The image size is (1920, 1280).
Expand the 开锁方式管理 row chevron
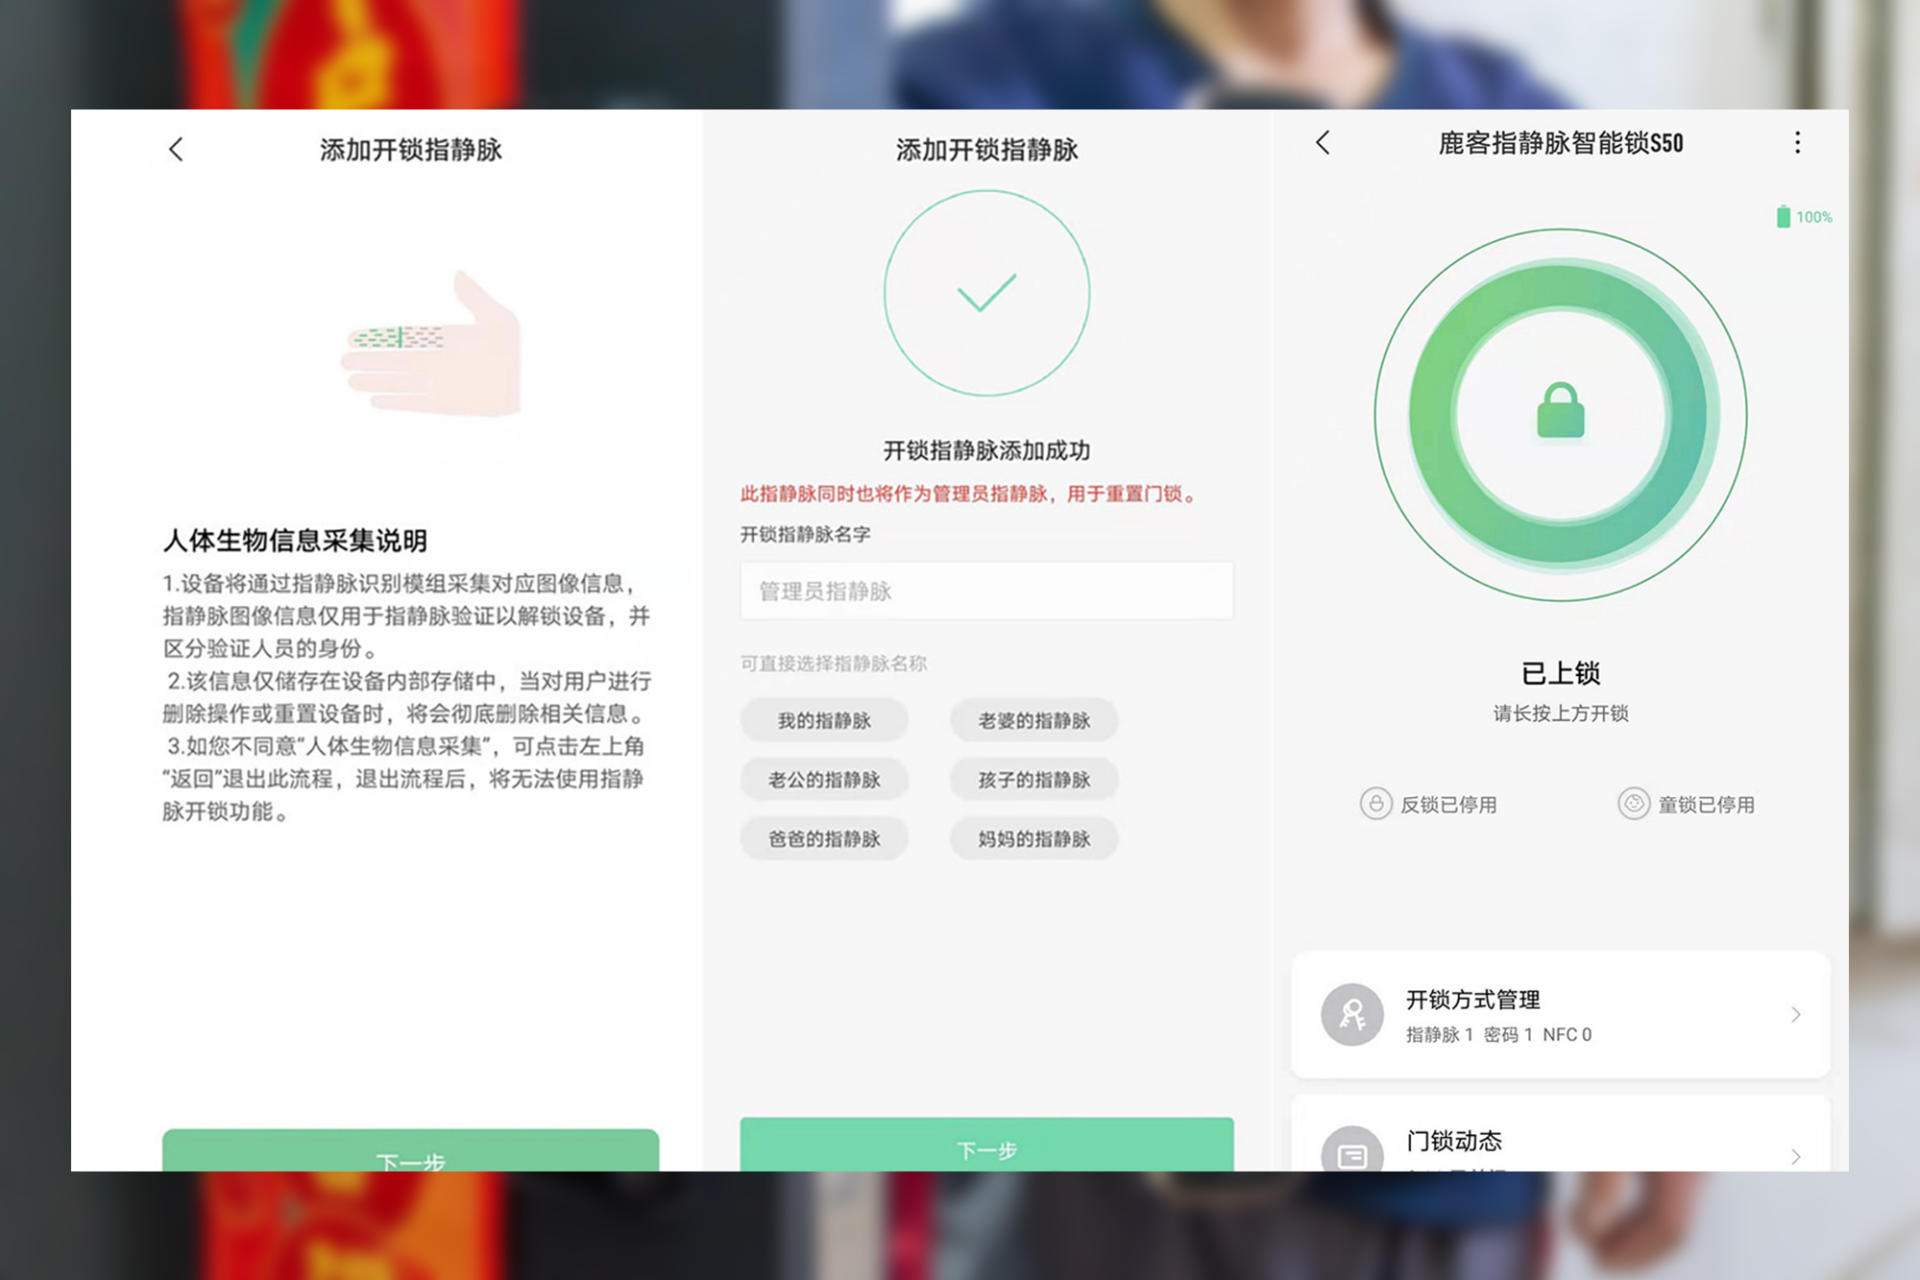1797,1014
